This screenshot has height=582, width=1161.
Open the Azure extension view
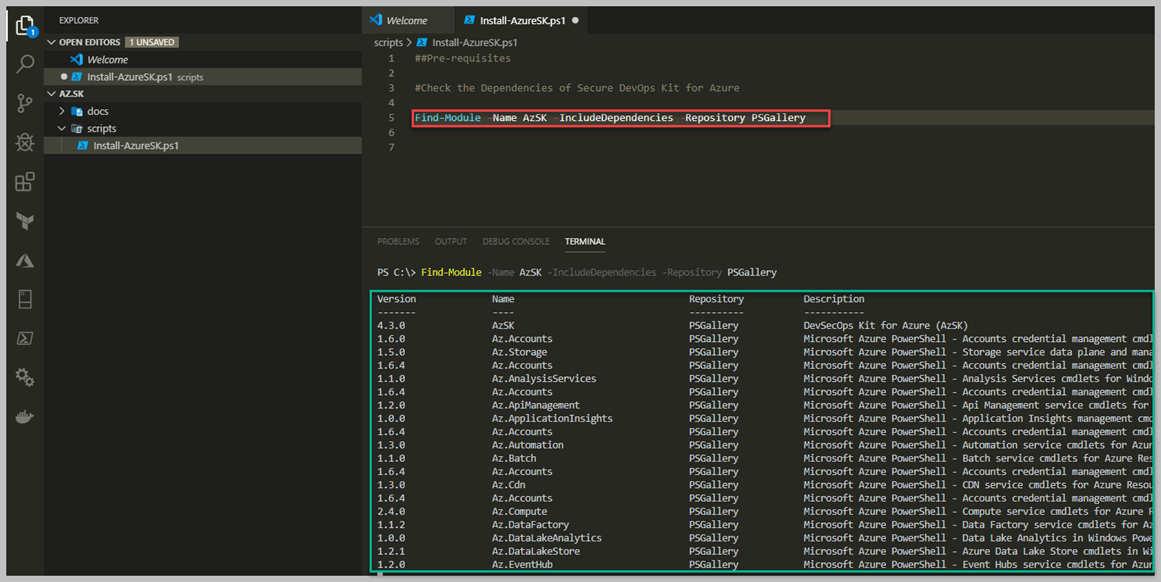pyautogui.click(x=25, y=261)
